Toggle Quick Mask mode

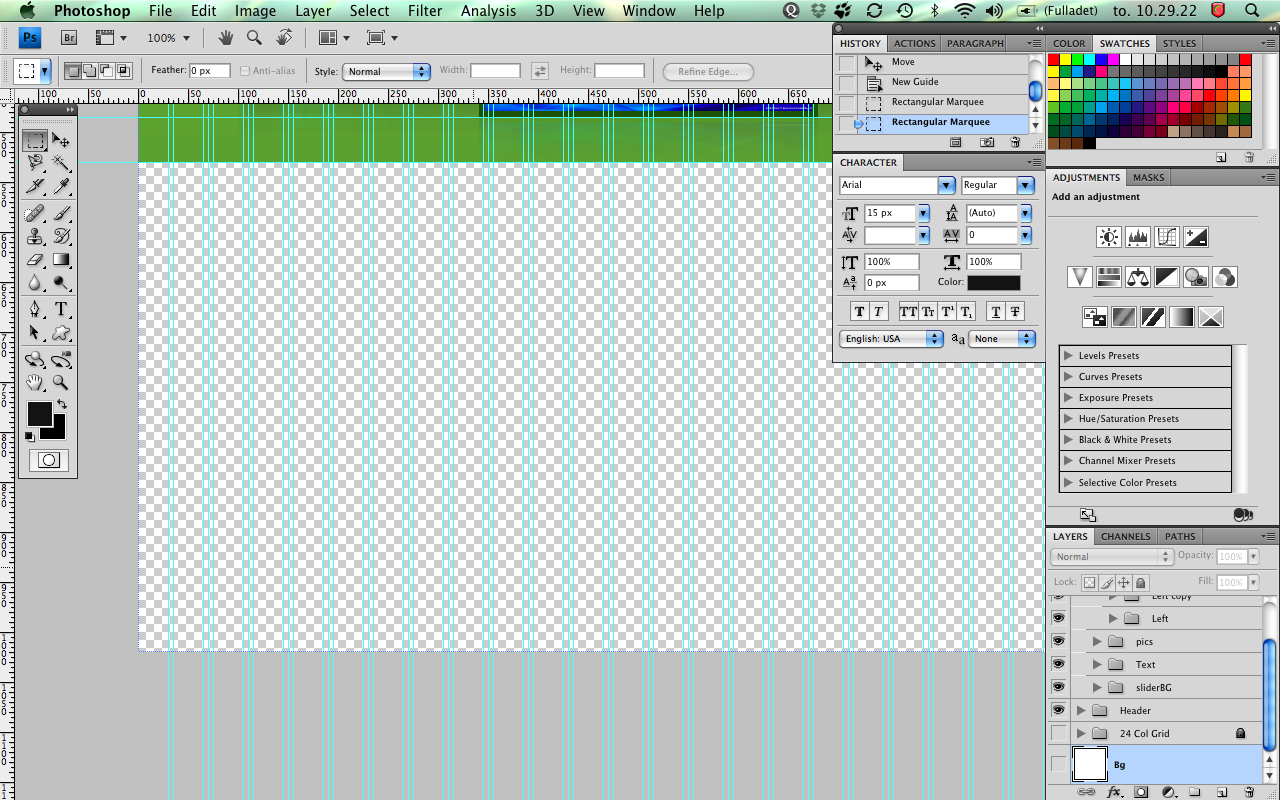tap(48, 460)
